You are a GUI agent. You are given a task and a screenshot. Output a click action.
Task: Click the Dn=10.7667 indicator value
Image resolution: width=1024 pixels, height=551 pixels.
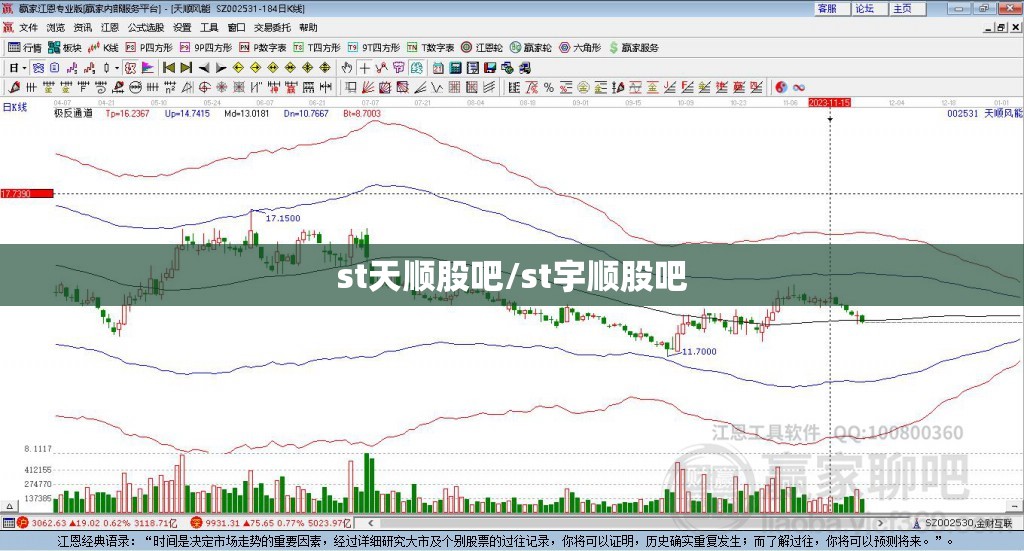pyautogui.click(x=306, y=113)
